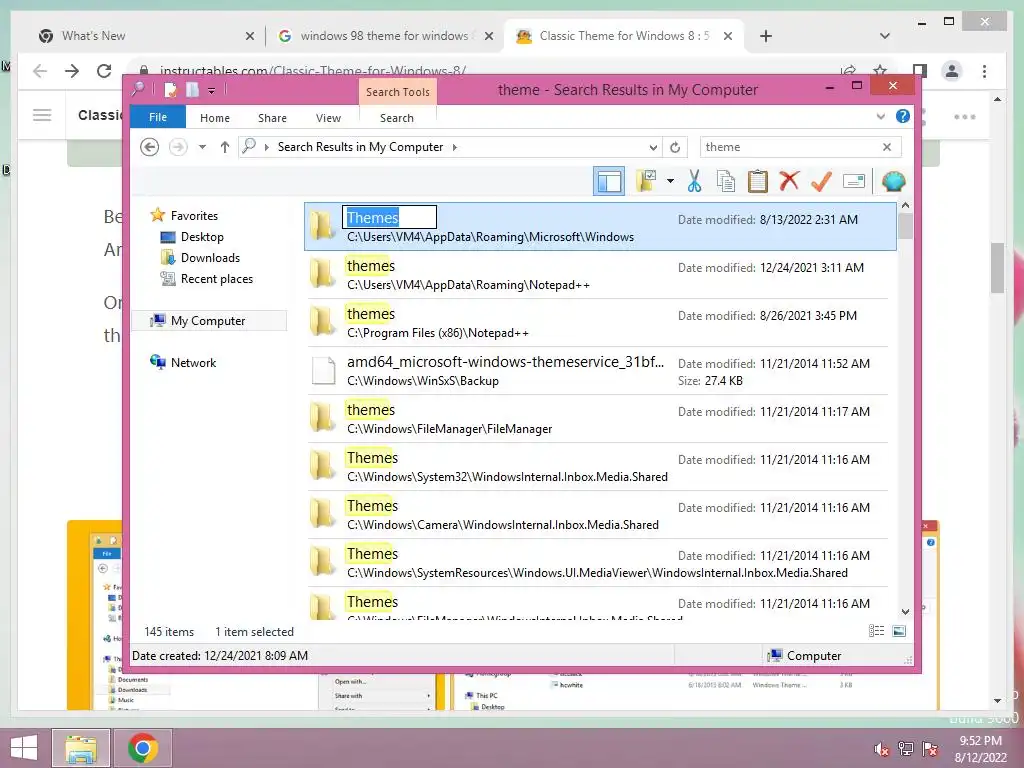This screenshot has height=768, width=1024.
Task: Click the Email envelope toolbar icon
Action: [854, 181]
